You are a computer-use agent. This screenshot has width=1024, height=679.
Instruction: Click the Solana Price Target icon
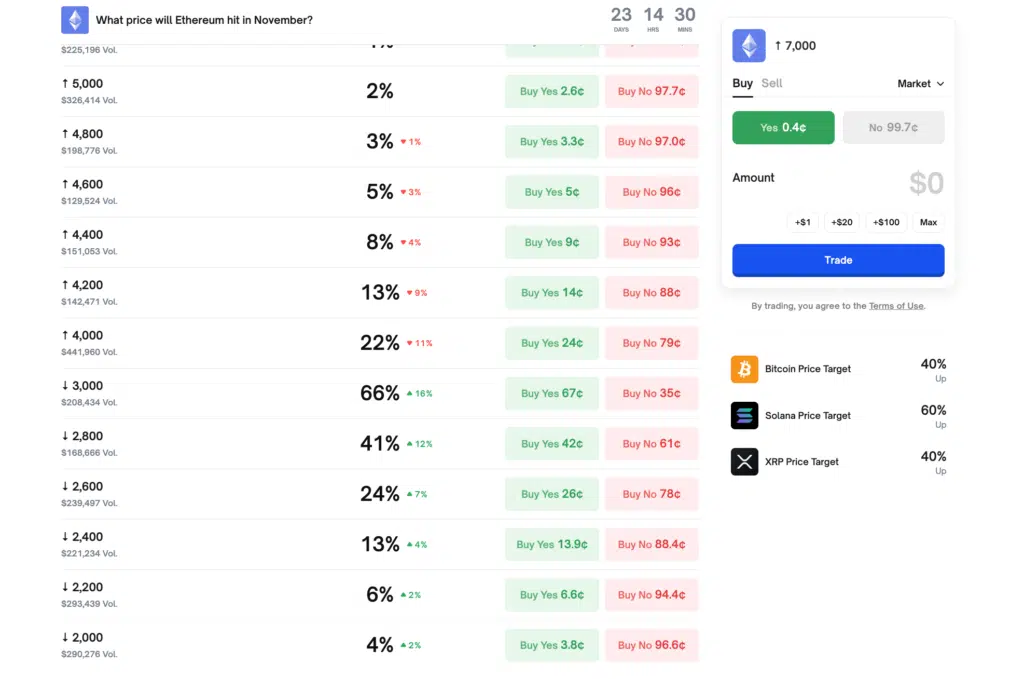743,416
